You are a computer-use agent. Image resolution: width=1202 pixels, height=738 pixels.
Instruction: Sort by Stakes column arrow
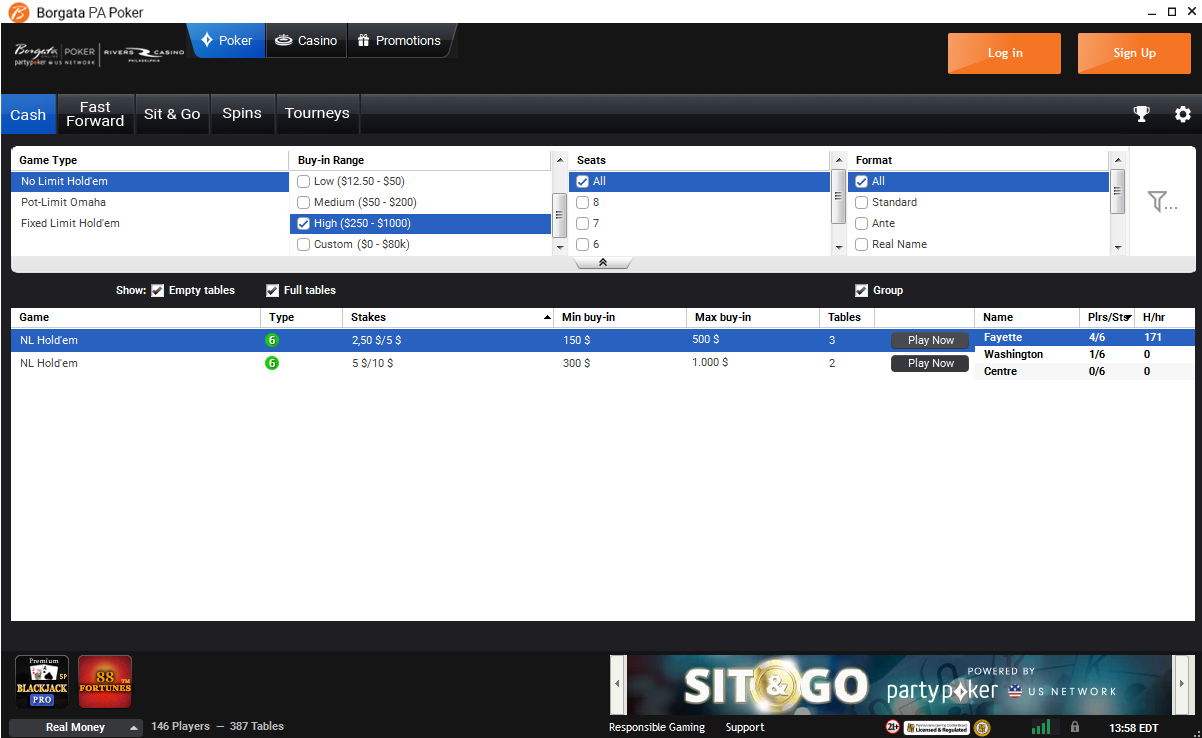pos(547,318)
